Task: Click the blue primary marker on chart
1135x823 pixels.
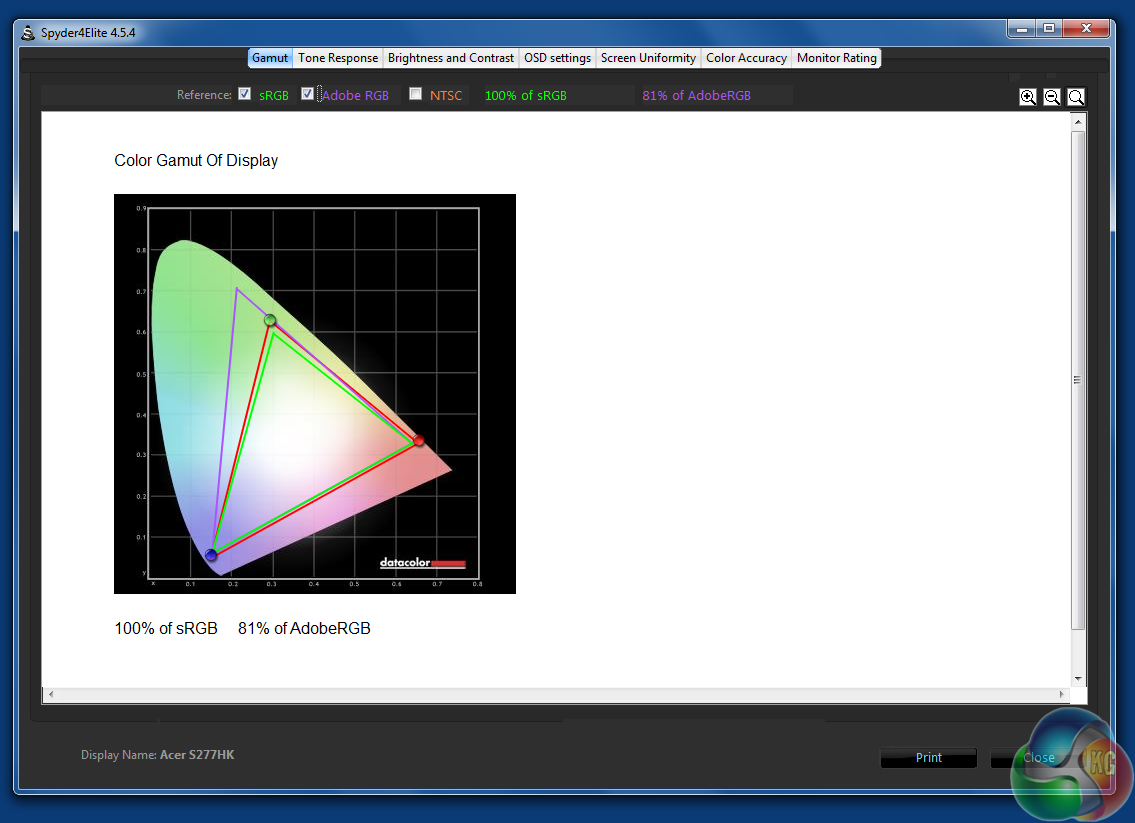Action: 211,555
